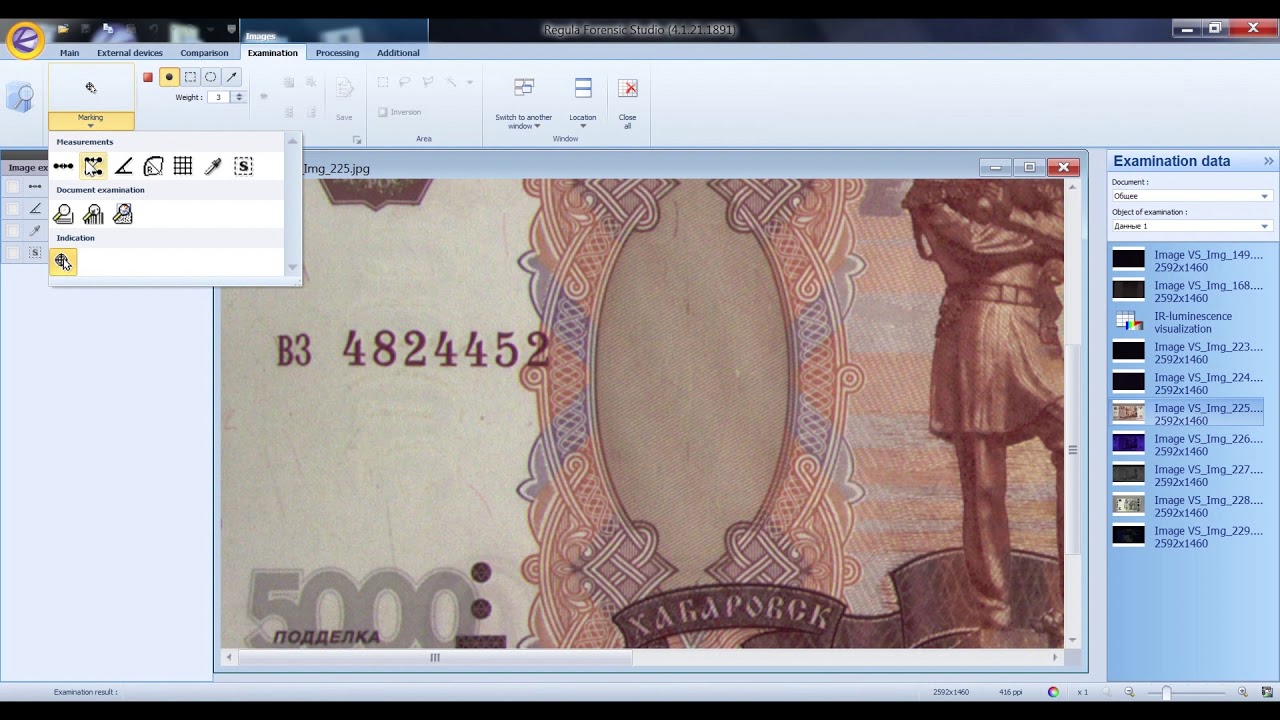Click the Close all windows icon
This screenshot has width=1280, height=720.
[628, 89]
